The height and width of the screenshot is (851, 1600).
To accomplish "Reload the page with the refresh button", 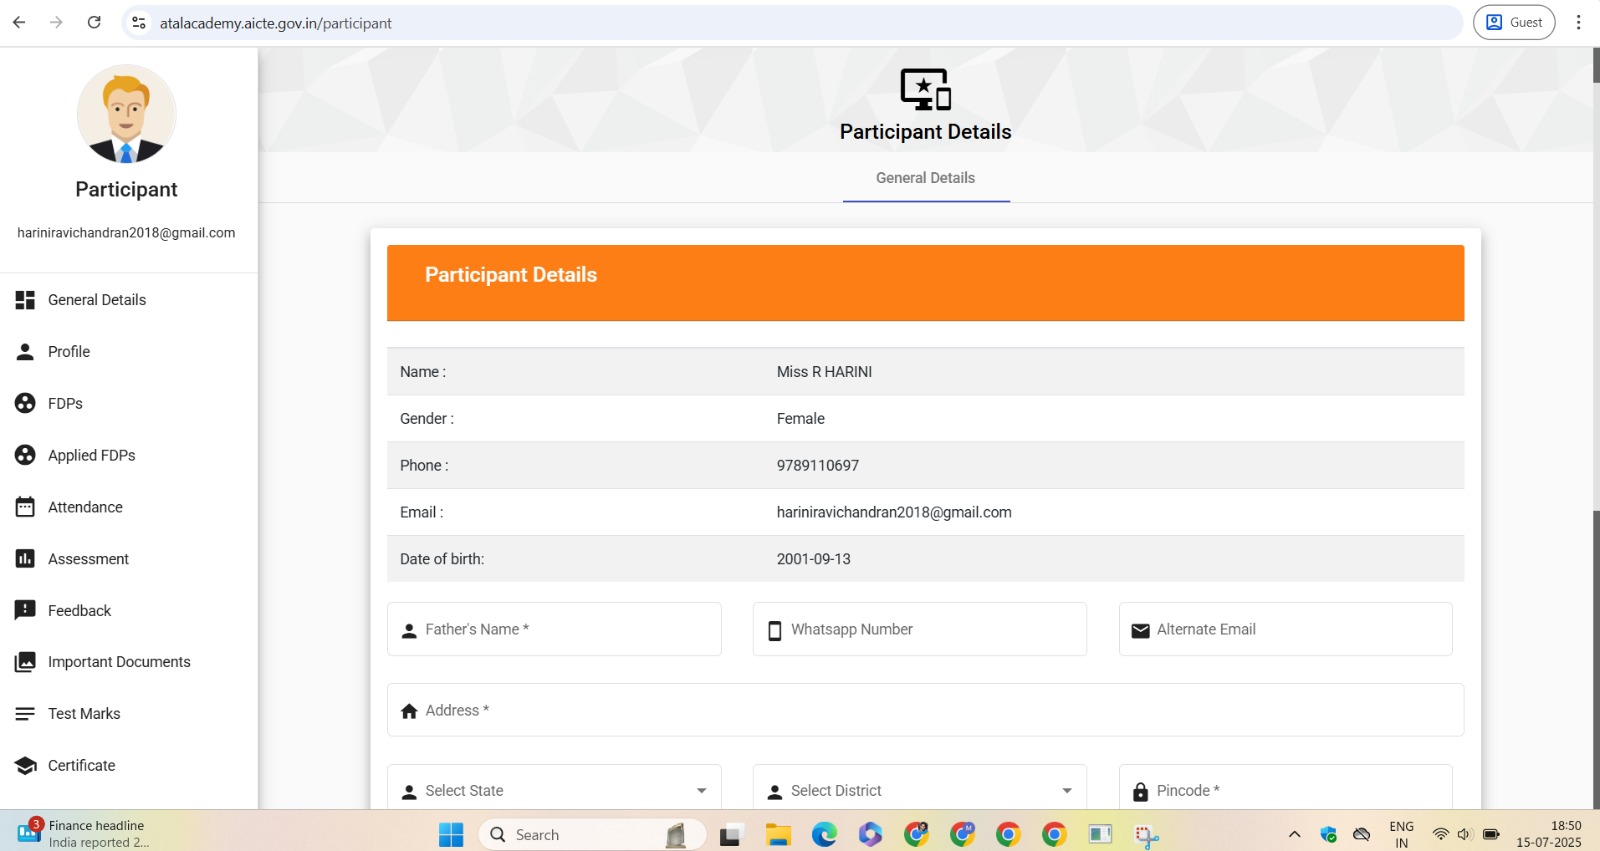I will (94, 22).
